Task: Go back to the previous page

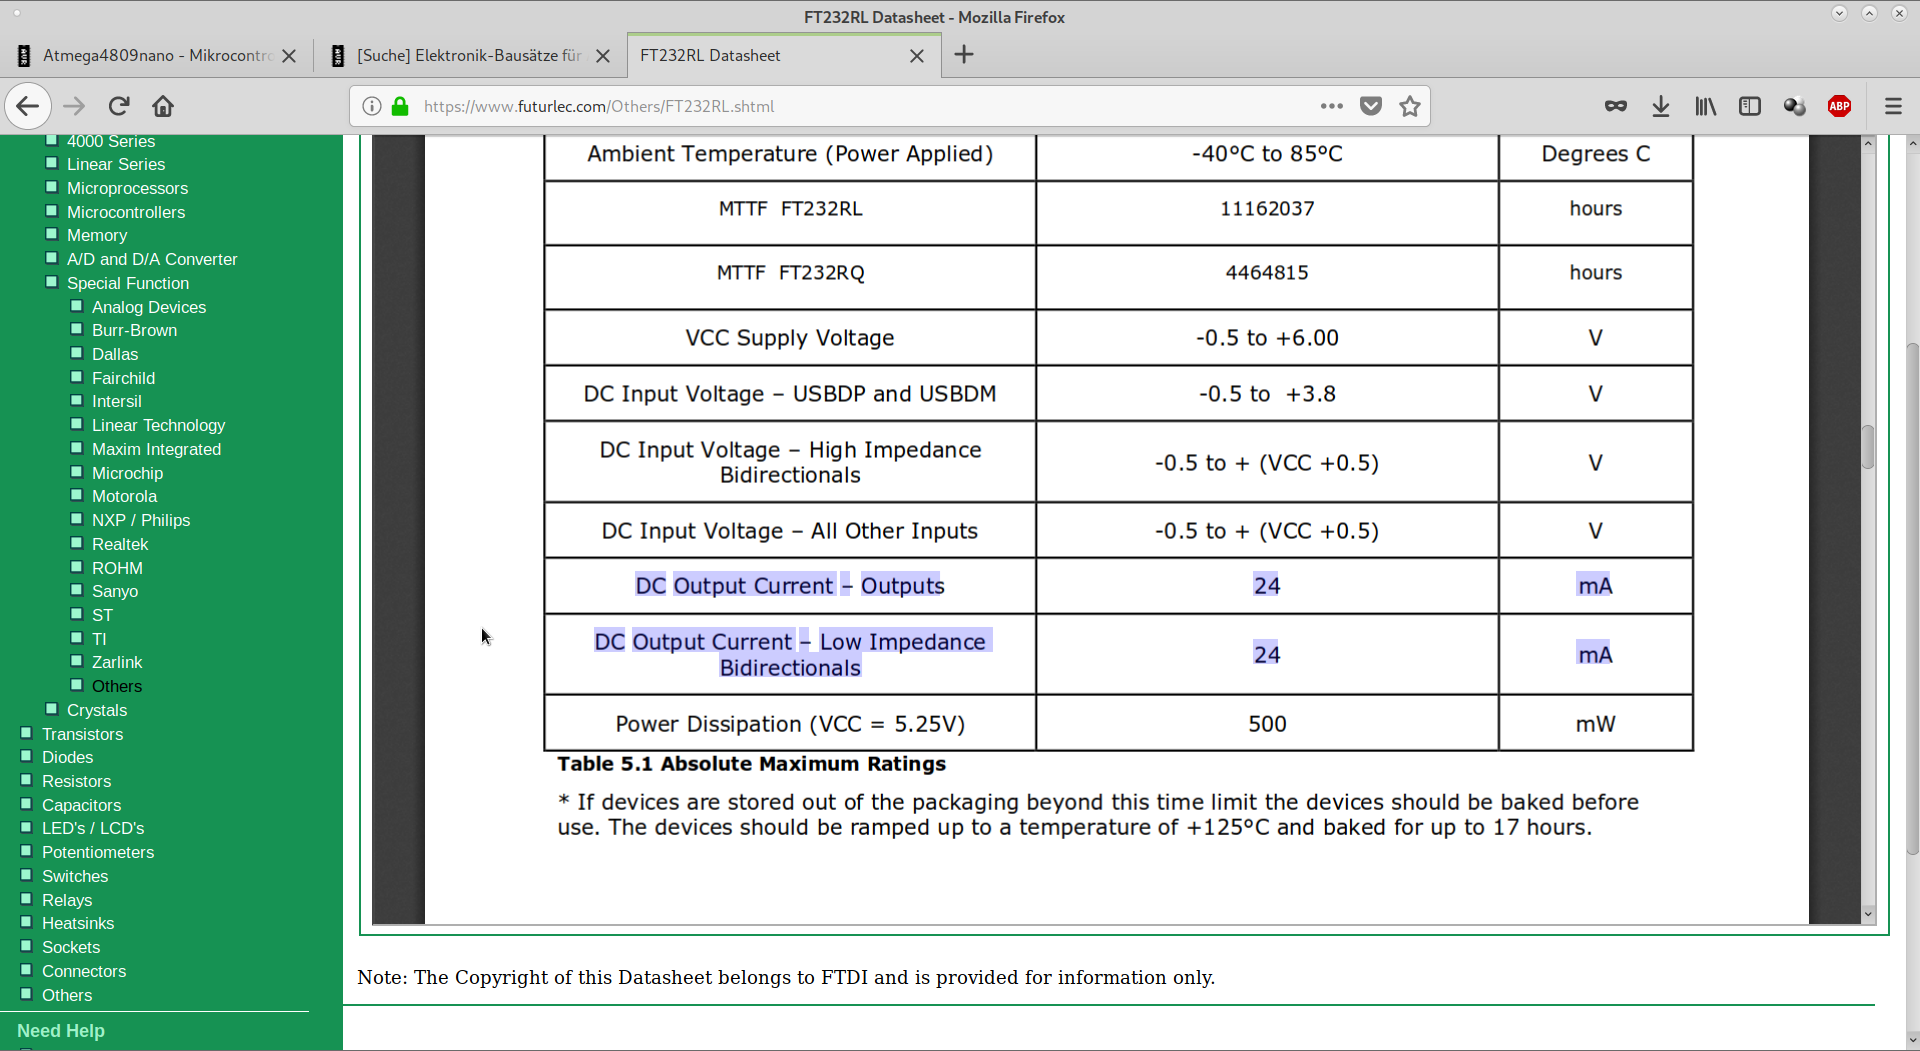Action: pyautogui.click(x=28, y=106)
